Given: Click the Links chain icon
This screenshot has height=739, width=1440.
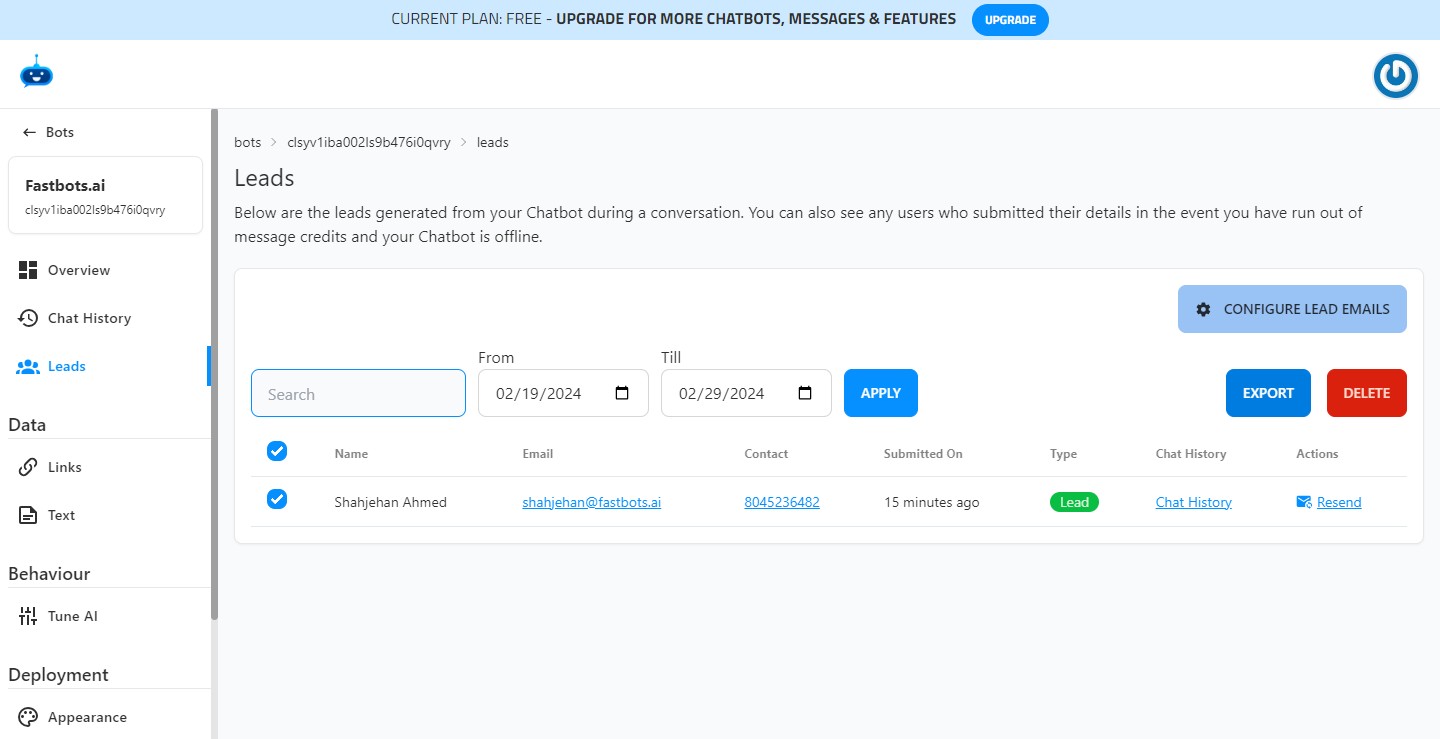Looking at the screenshot, I should click(28, 467).
